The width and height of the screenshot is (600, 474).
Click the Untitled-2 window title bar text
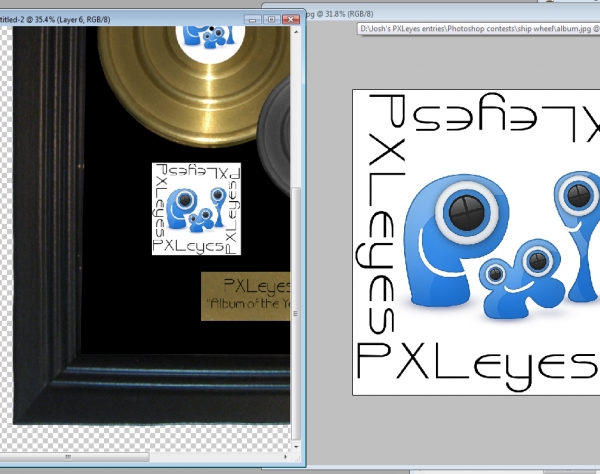[55, 20]
